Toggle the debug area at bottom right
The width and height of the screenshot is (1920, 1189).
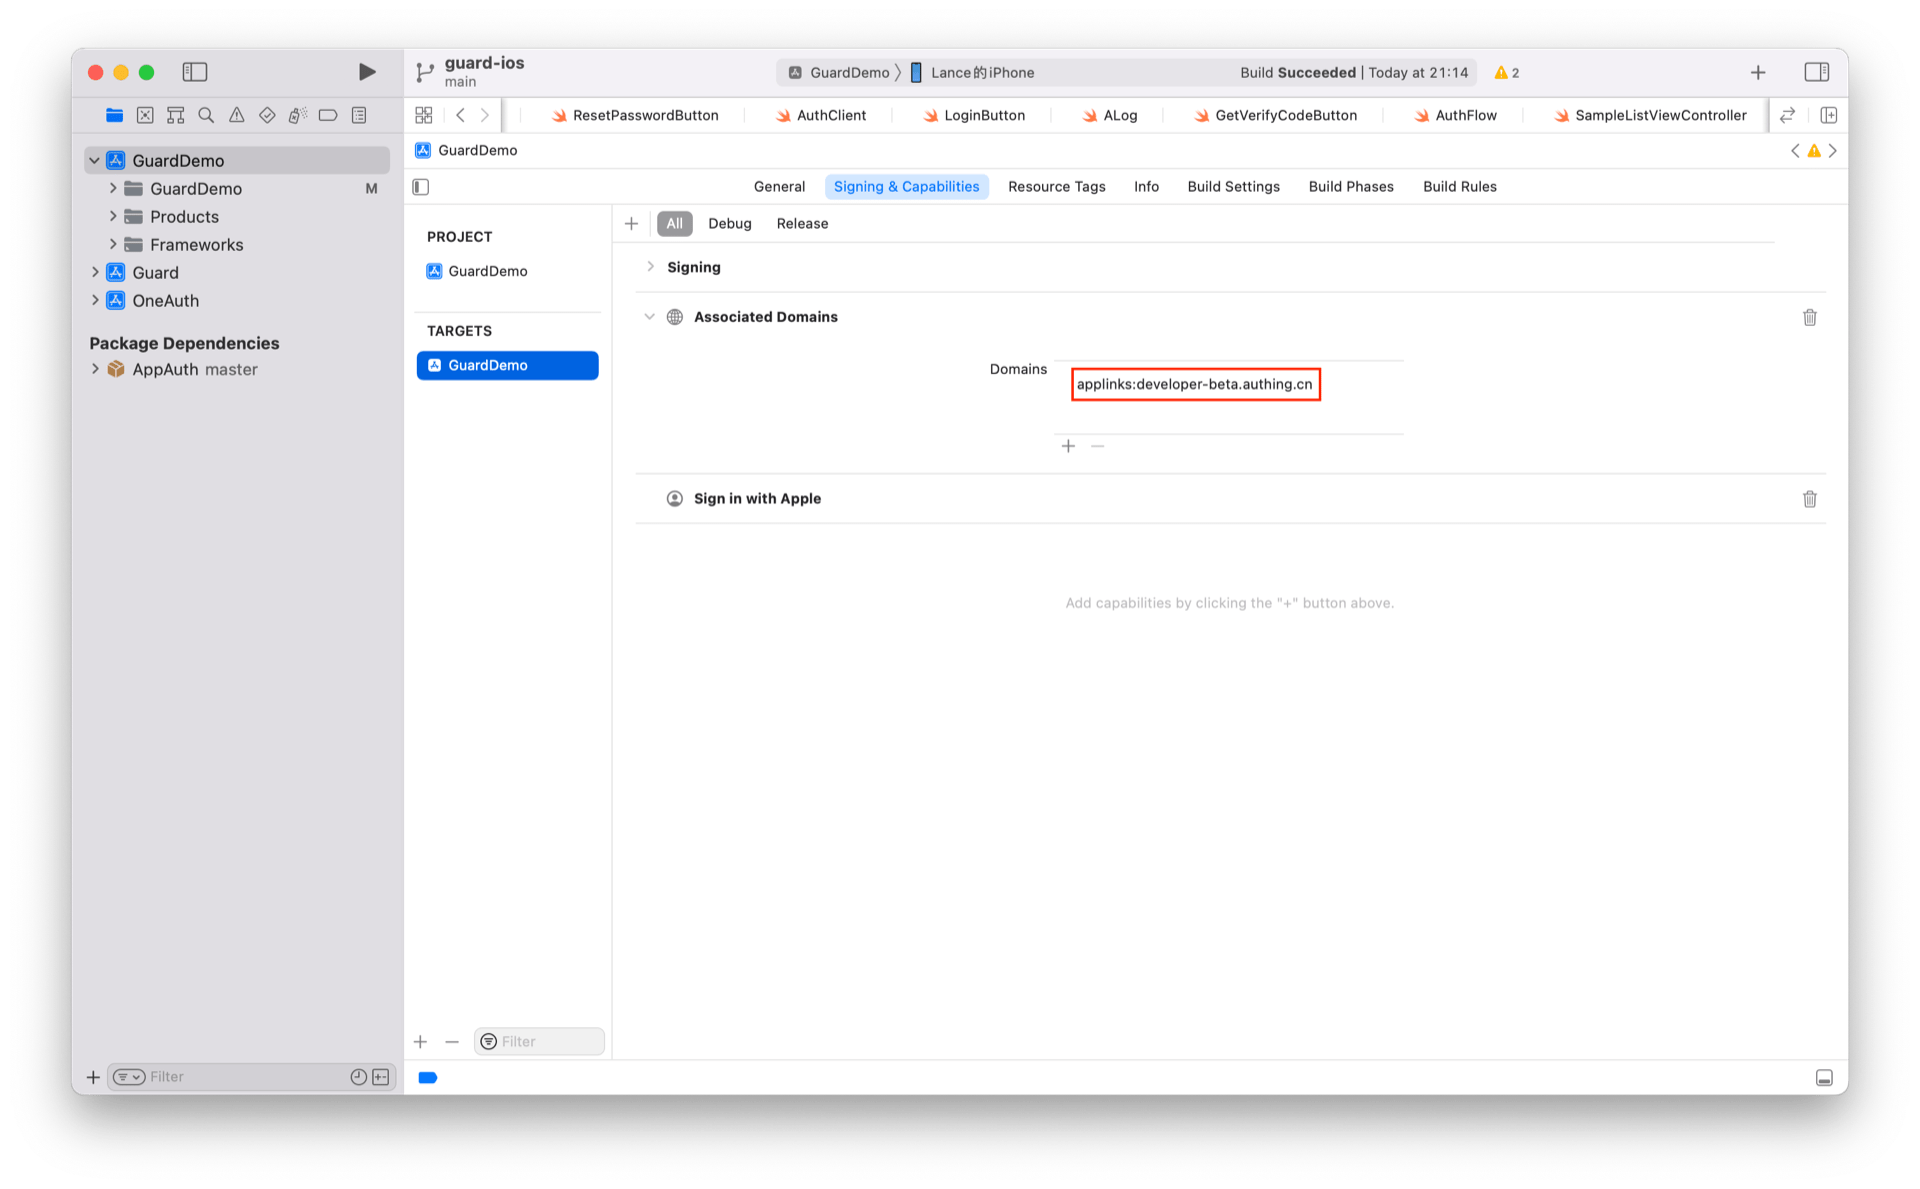[x=1824, y=1077]
